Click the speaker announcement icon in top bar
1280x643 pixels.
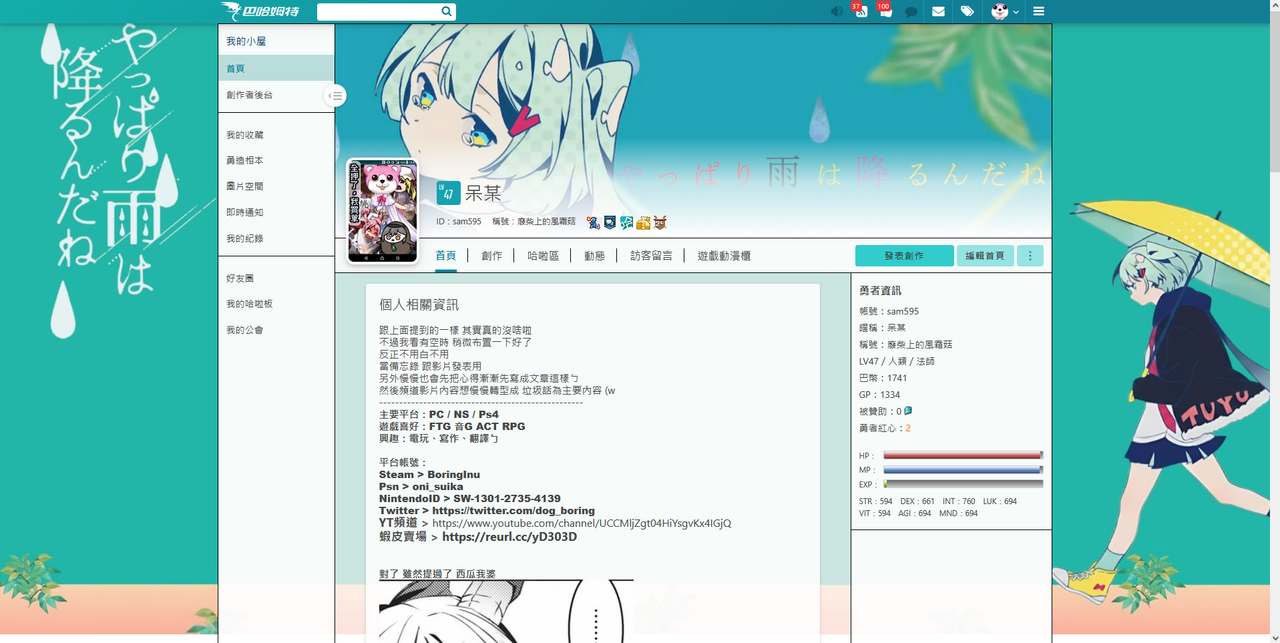pyautogui.click(x=836, y=12)
